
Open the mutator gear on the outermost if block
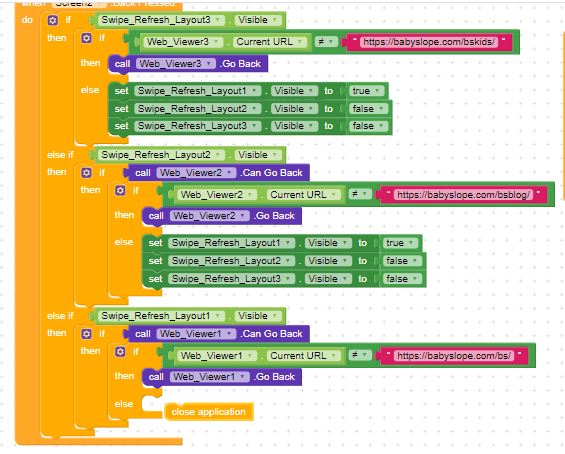click(53, 20)
